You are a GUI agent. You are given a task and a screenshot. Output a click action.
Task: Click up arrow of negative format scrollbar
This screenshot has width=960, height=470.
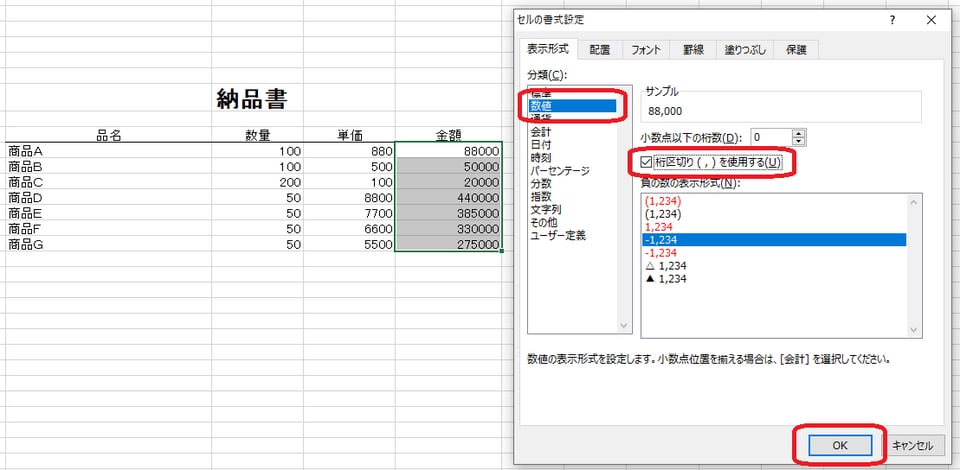pyautogui.click(x=915, y=202)
